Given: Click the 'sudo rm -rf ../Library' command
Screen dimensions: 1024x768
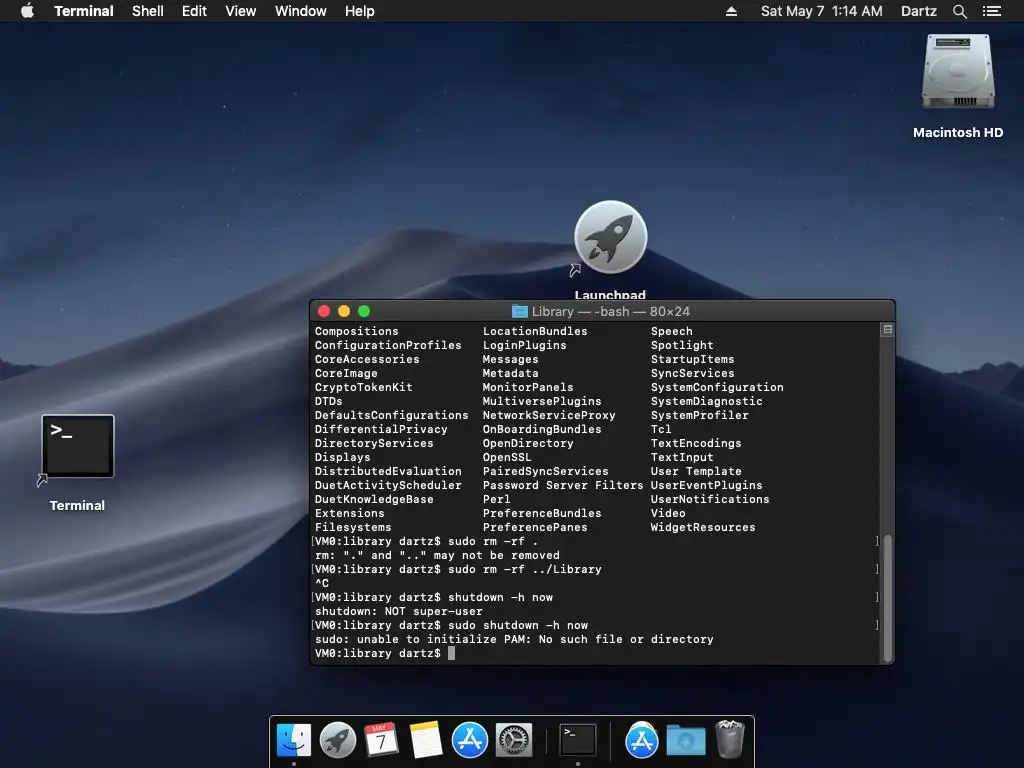Looking at the screenshot, I should tap(524, 569).
